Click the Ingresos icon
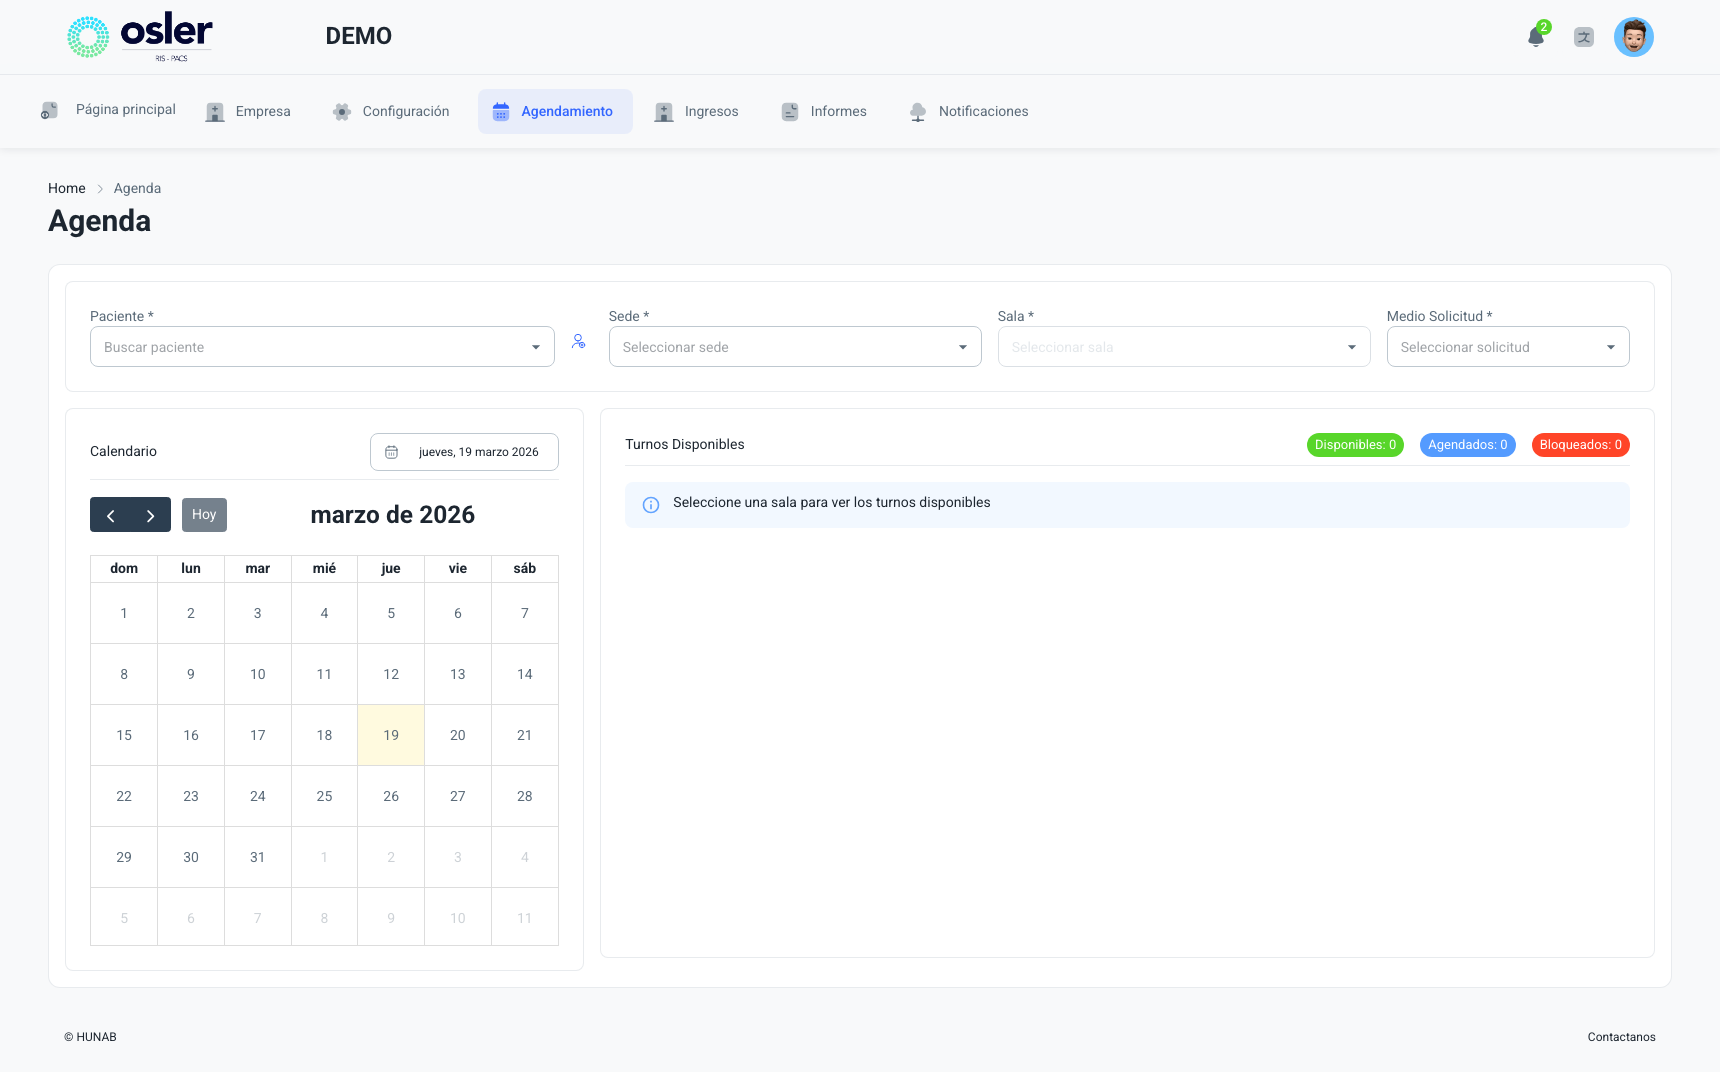Viewport: 1720px width, 1072px height. tap(664, 112)
